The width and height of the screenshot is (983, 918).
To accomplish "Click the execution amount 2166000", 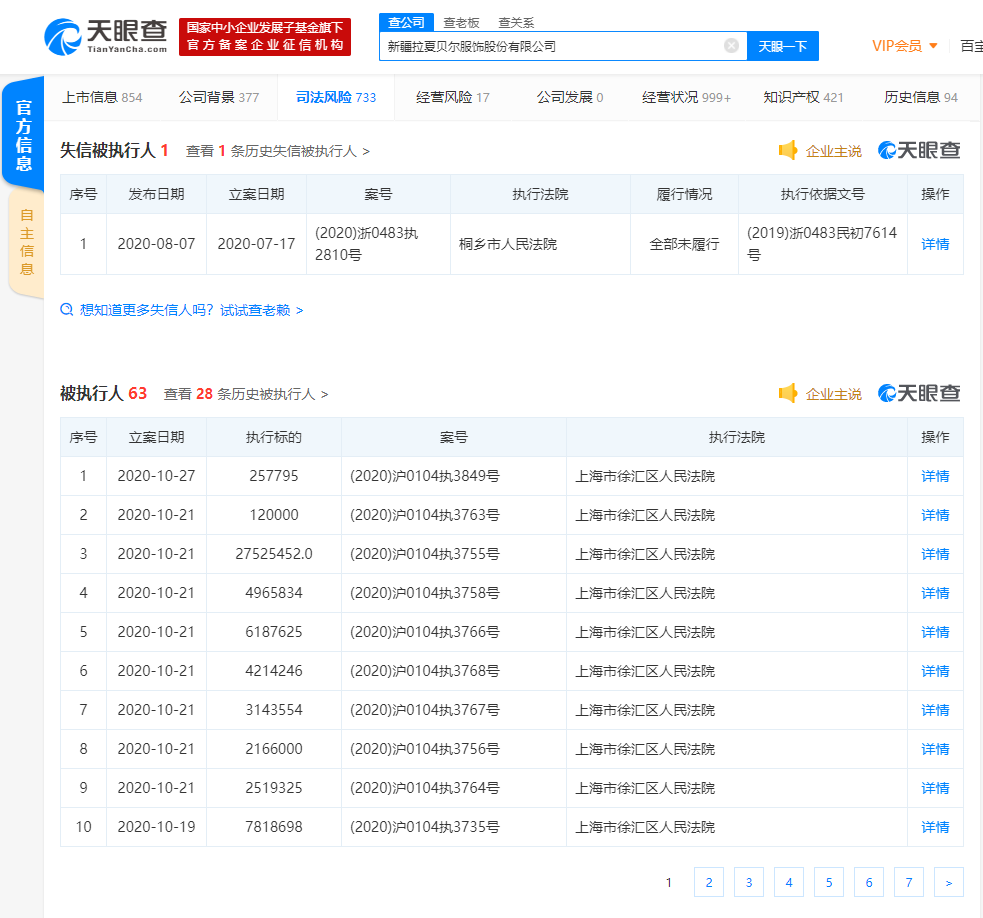I will [274, 749].
